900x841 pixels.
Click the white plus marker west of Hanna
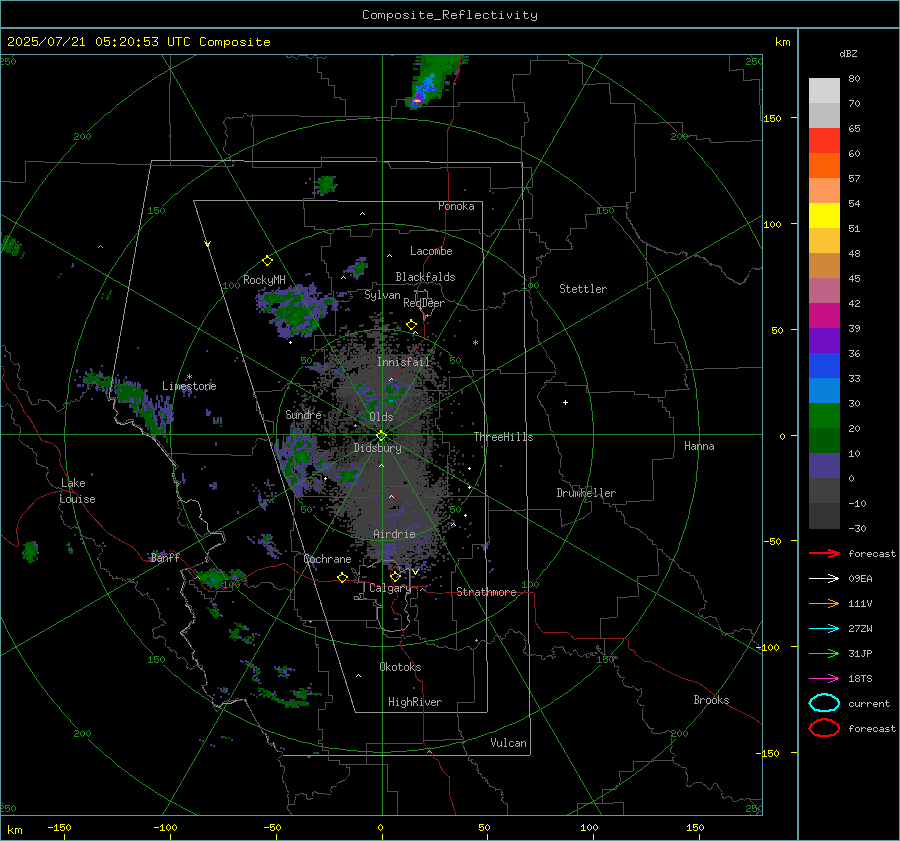pos(565,402)
